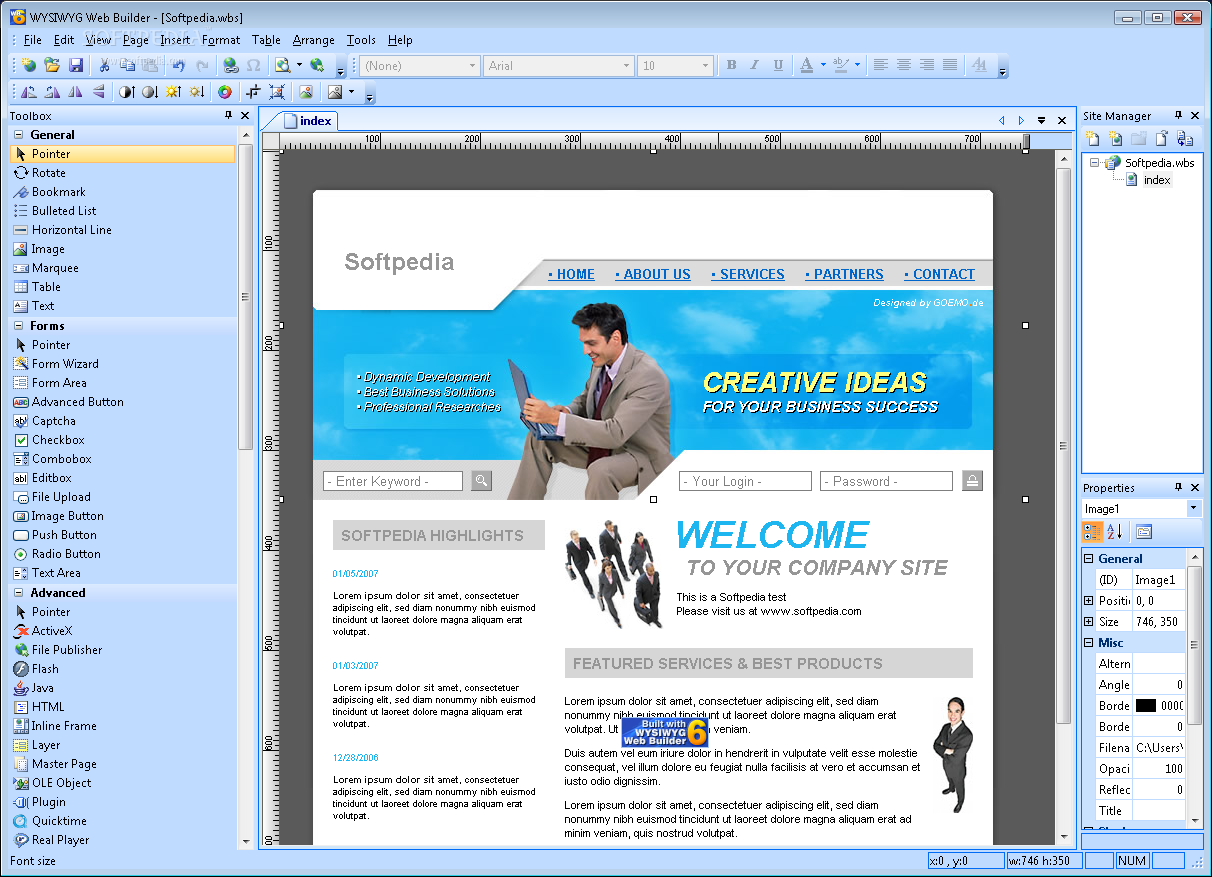
Task: Collapse the Softpedia.wbs tree node
Action: 1095,163
